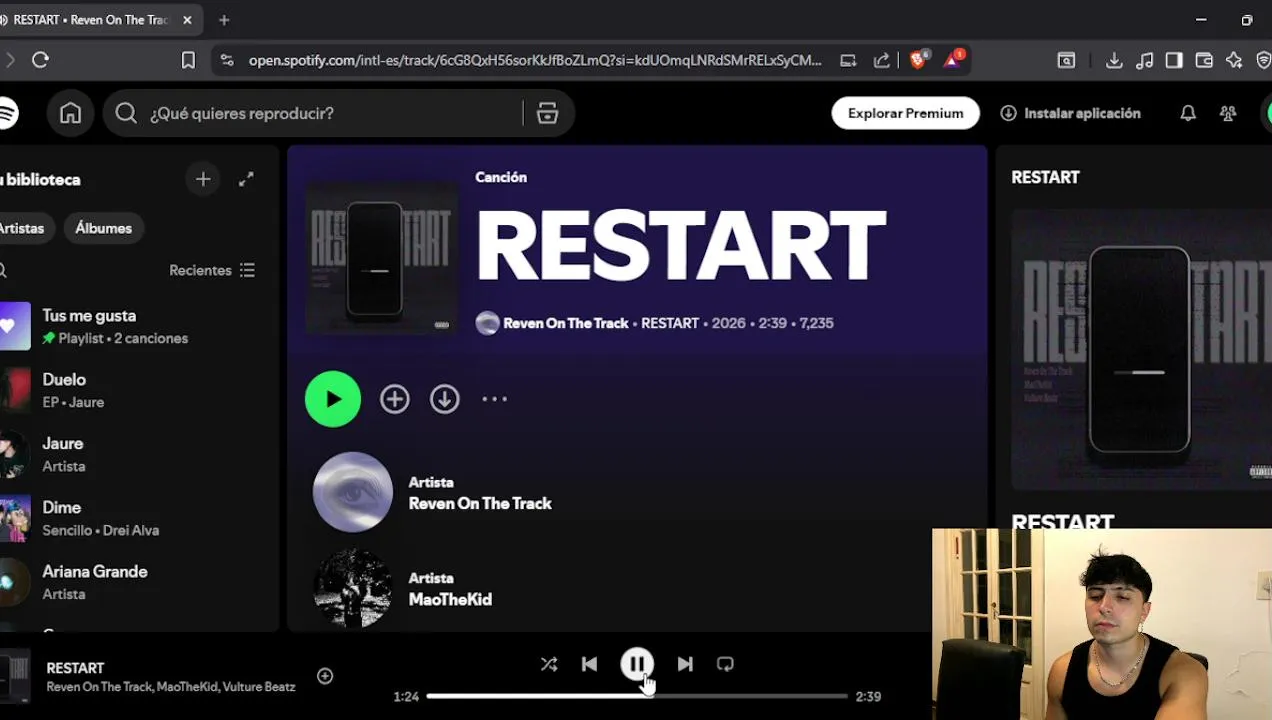This screenshot has width=1272, height=720.
Task: Open Tus me gusta playlist
Action: click(x=135, y=326)
